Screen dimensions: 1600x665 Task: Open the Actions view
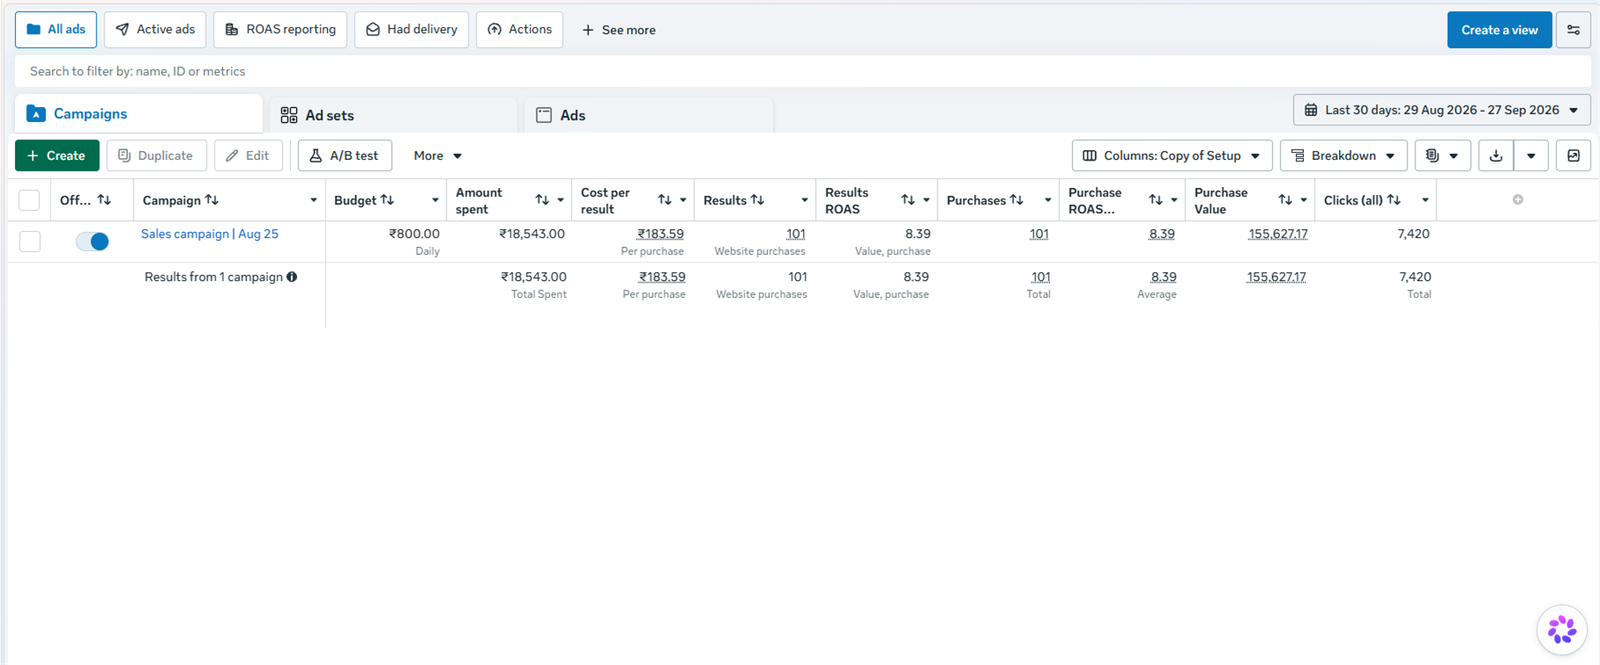pyautogui.click(x=520, y=30)
